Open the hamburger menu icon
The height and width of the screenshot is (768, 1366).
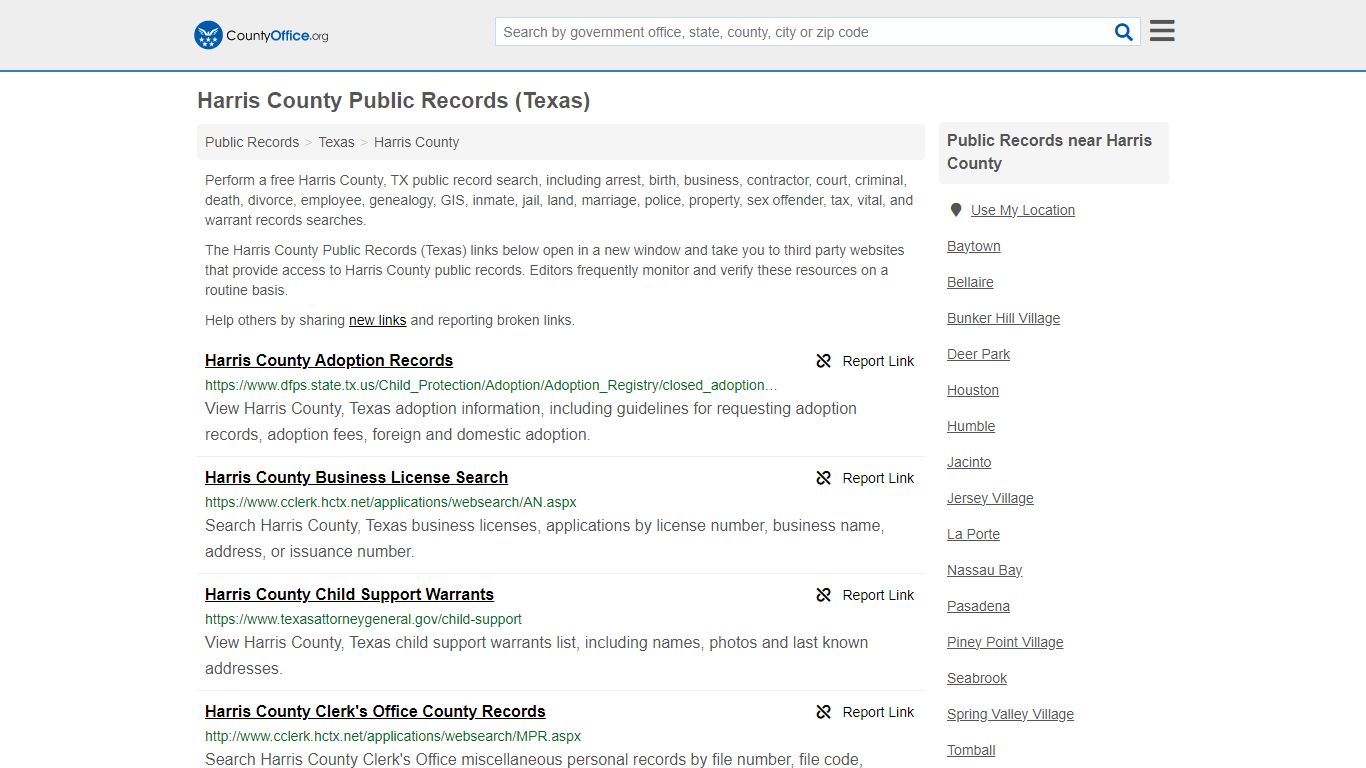(1162, 31)
